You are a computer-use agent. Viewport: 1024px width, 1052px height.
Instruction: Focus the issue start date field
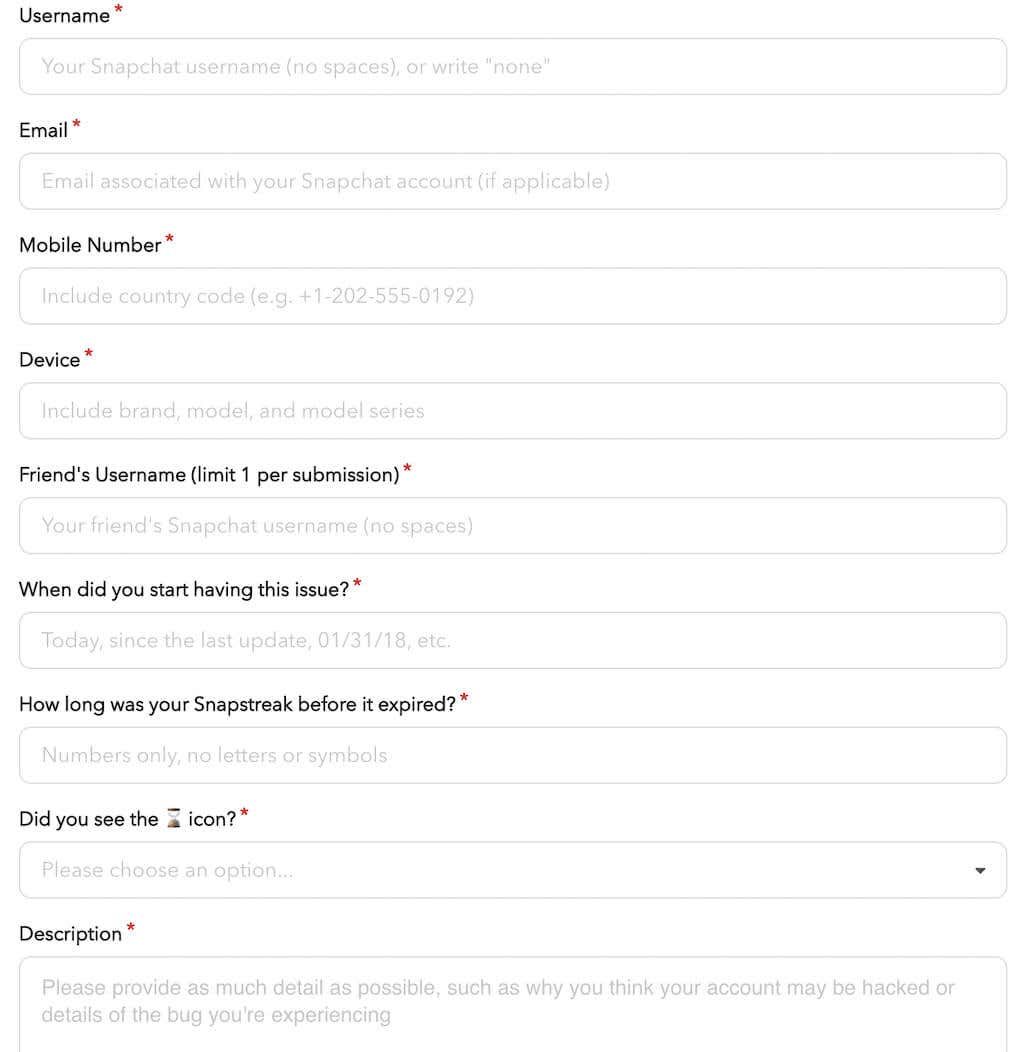(512, 640)
